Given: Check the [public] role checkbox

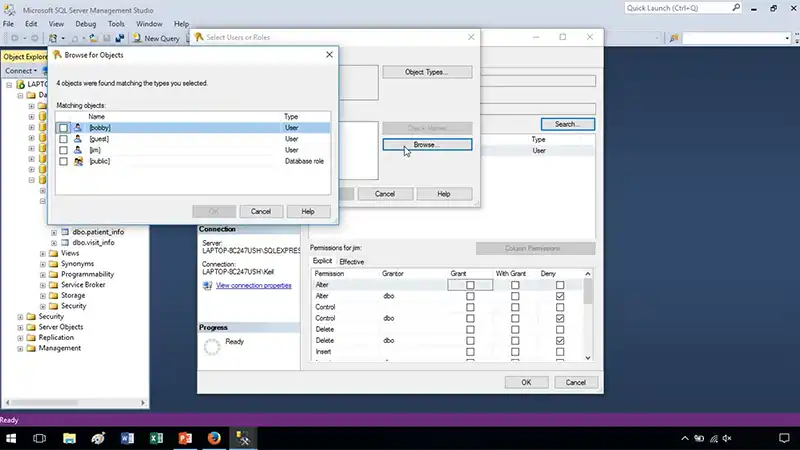Looking at the screenshot, I should pyautogui.click(x=63, y=161).
